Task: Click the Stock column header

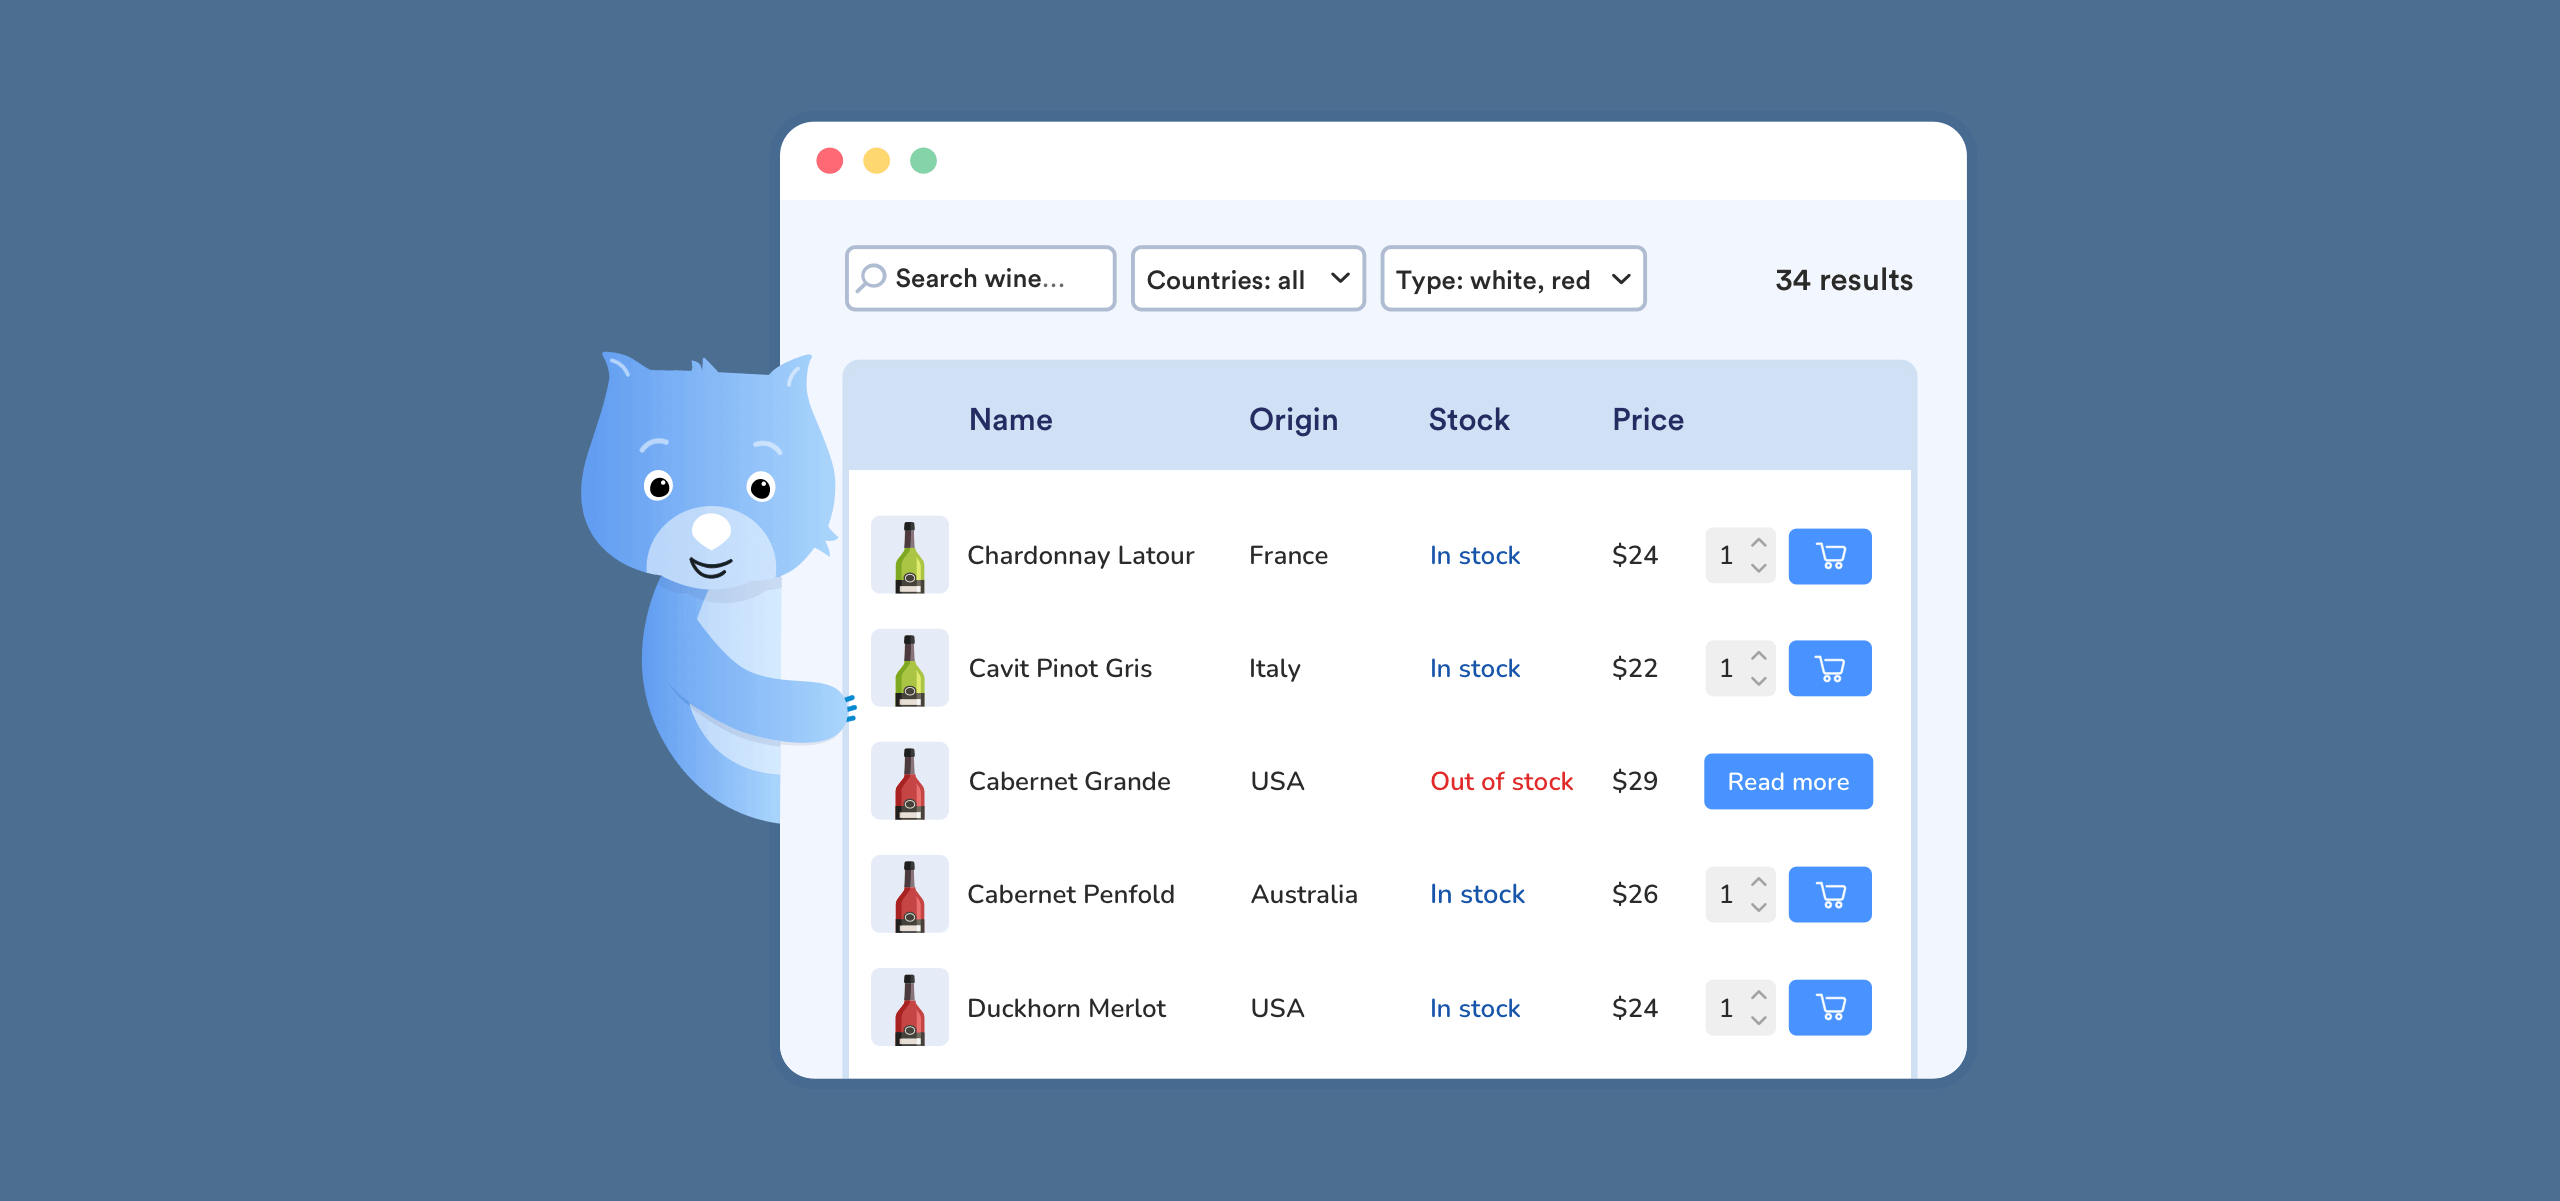Action: click(1468, 420)
